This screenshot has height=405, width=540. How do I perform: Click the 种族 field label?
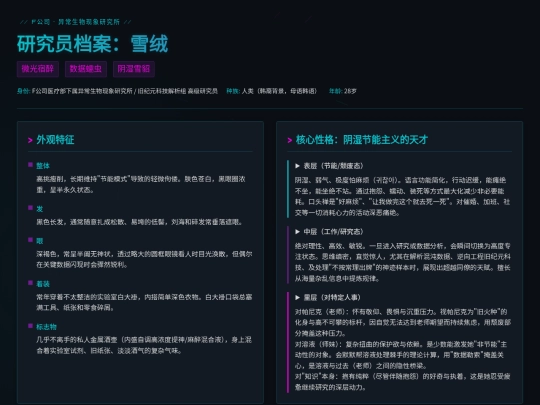233,91
